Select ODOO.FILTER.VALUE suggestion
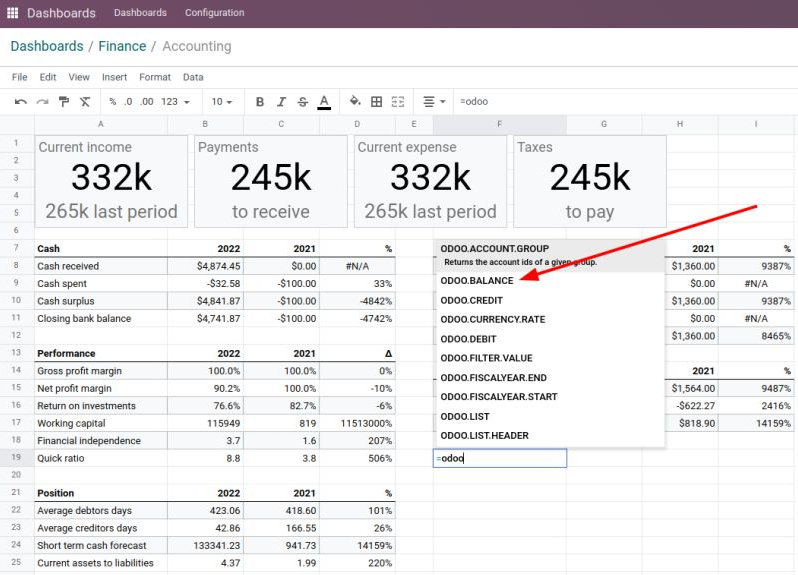The image size is (798, 575). [x=550, y=358]
